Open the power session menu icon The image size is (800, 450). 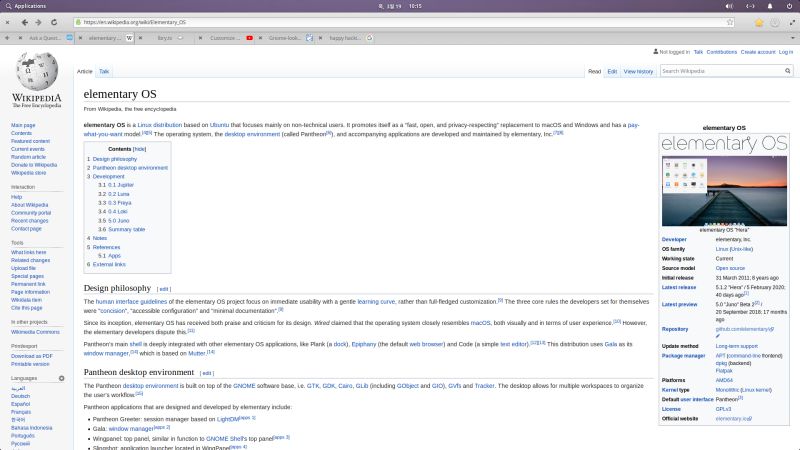pyautogui.click(x=789, y=6)
